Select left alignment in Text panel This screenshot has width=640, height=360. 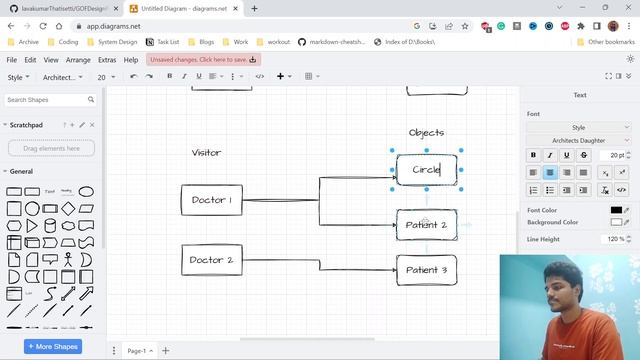click(533, 173)
